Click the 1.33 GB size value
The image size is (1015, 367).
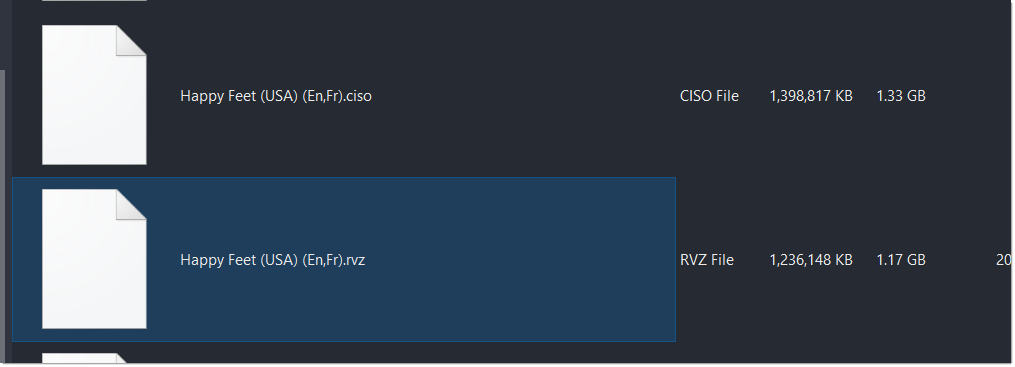900,96
